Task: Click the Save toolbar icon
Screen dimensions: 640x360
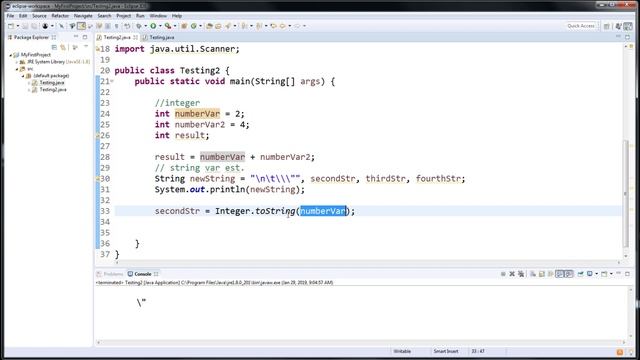Action: 25,26
